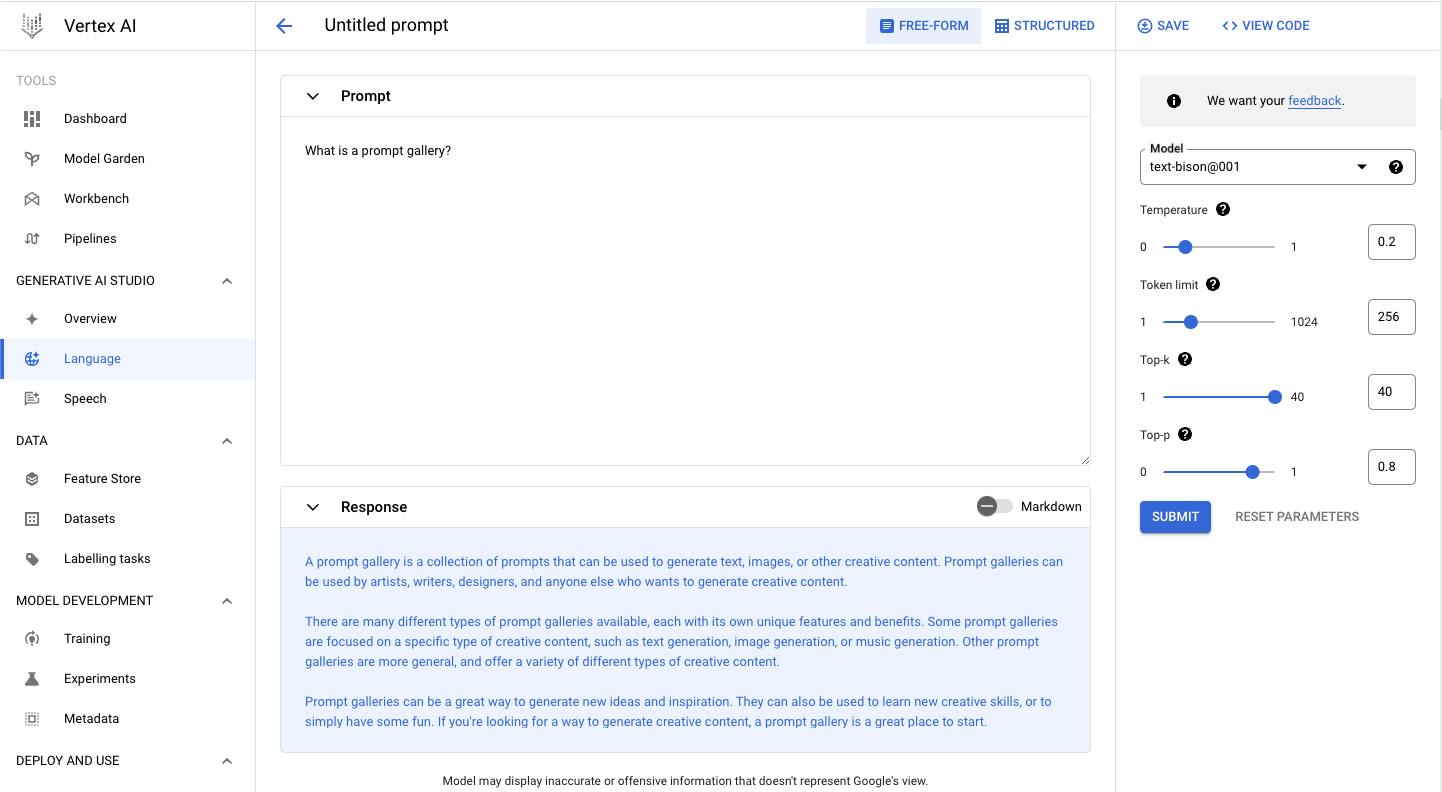Screen dimensions: 1442x792
Task: Click the Top-p slider handle
Action: [1252, 472]
